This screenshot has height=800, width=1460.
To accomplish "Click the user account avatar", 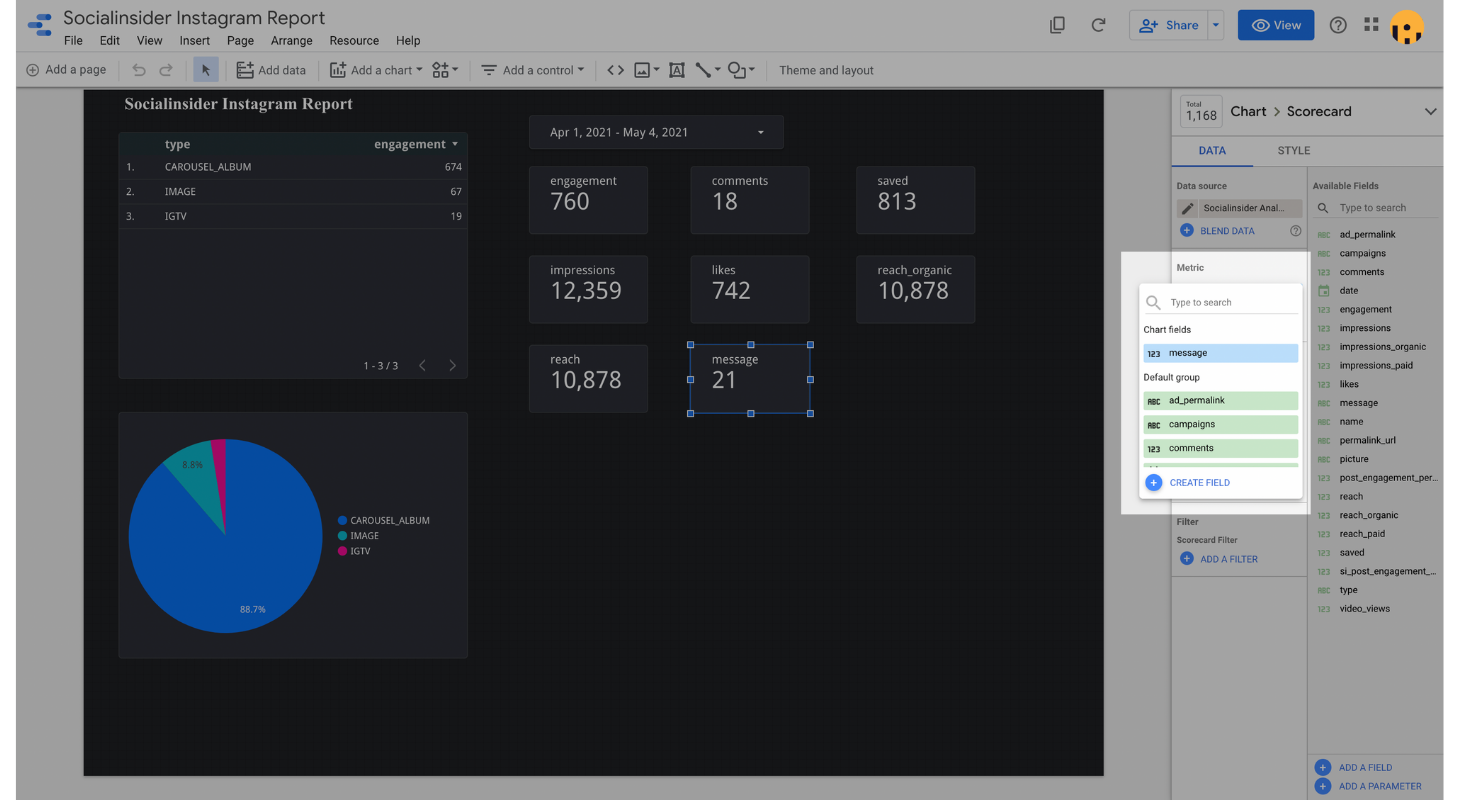I will (x=1407, y=26).
